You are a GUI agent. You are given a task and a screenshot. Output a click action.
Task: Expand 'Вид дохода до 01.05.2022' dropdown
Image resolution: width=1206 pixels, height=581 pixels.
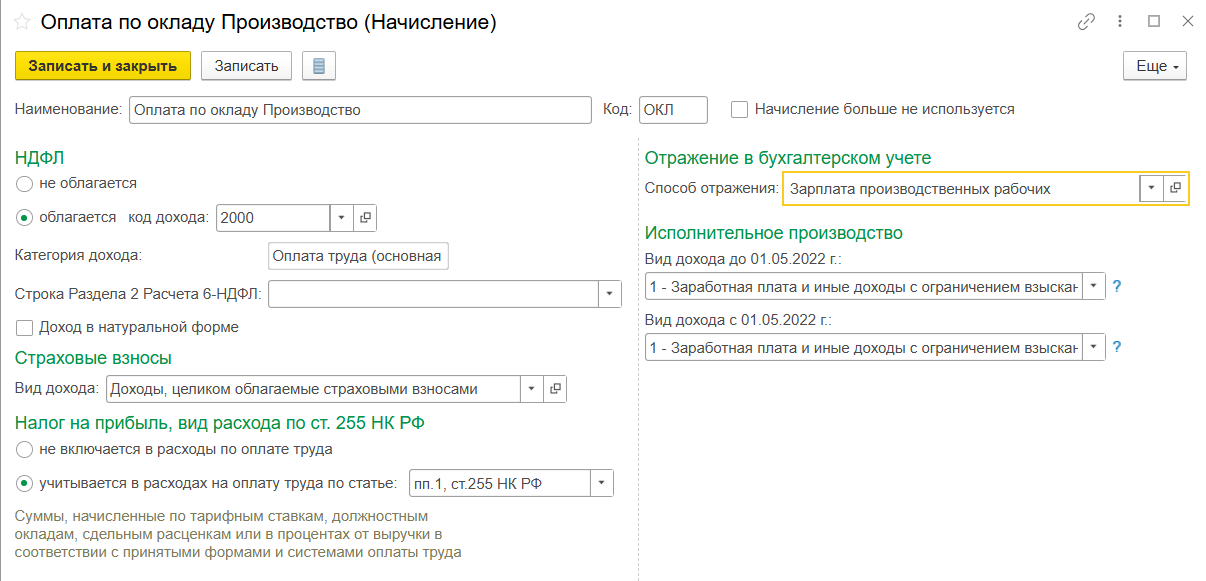[x=1094, y=286]
